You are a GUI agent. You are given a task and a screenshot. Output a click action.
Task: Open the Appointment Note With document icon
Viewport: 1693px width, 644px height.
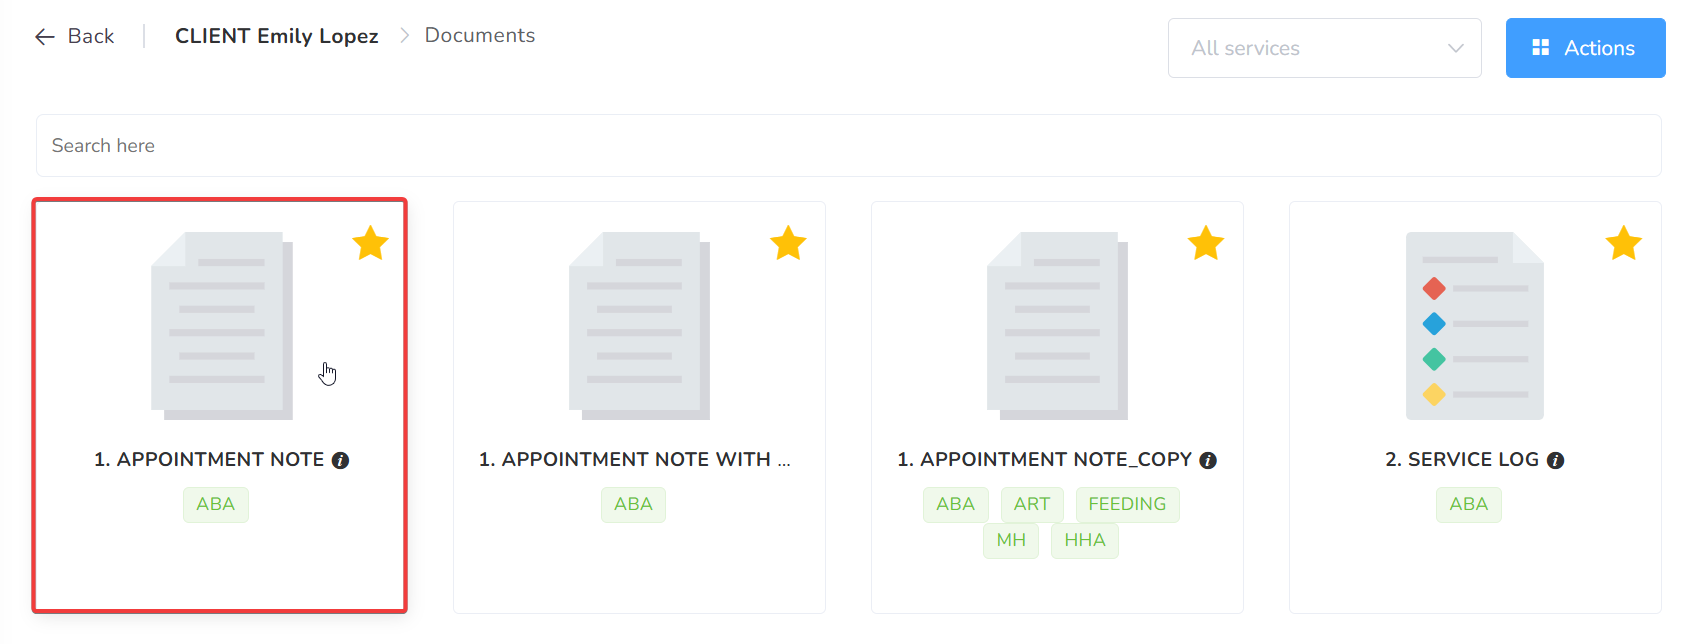tap(639, 326)
